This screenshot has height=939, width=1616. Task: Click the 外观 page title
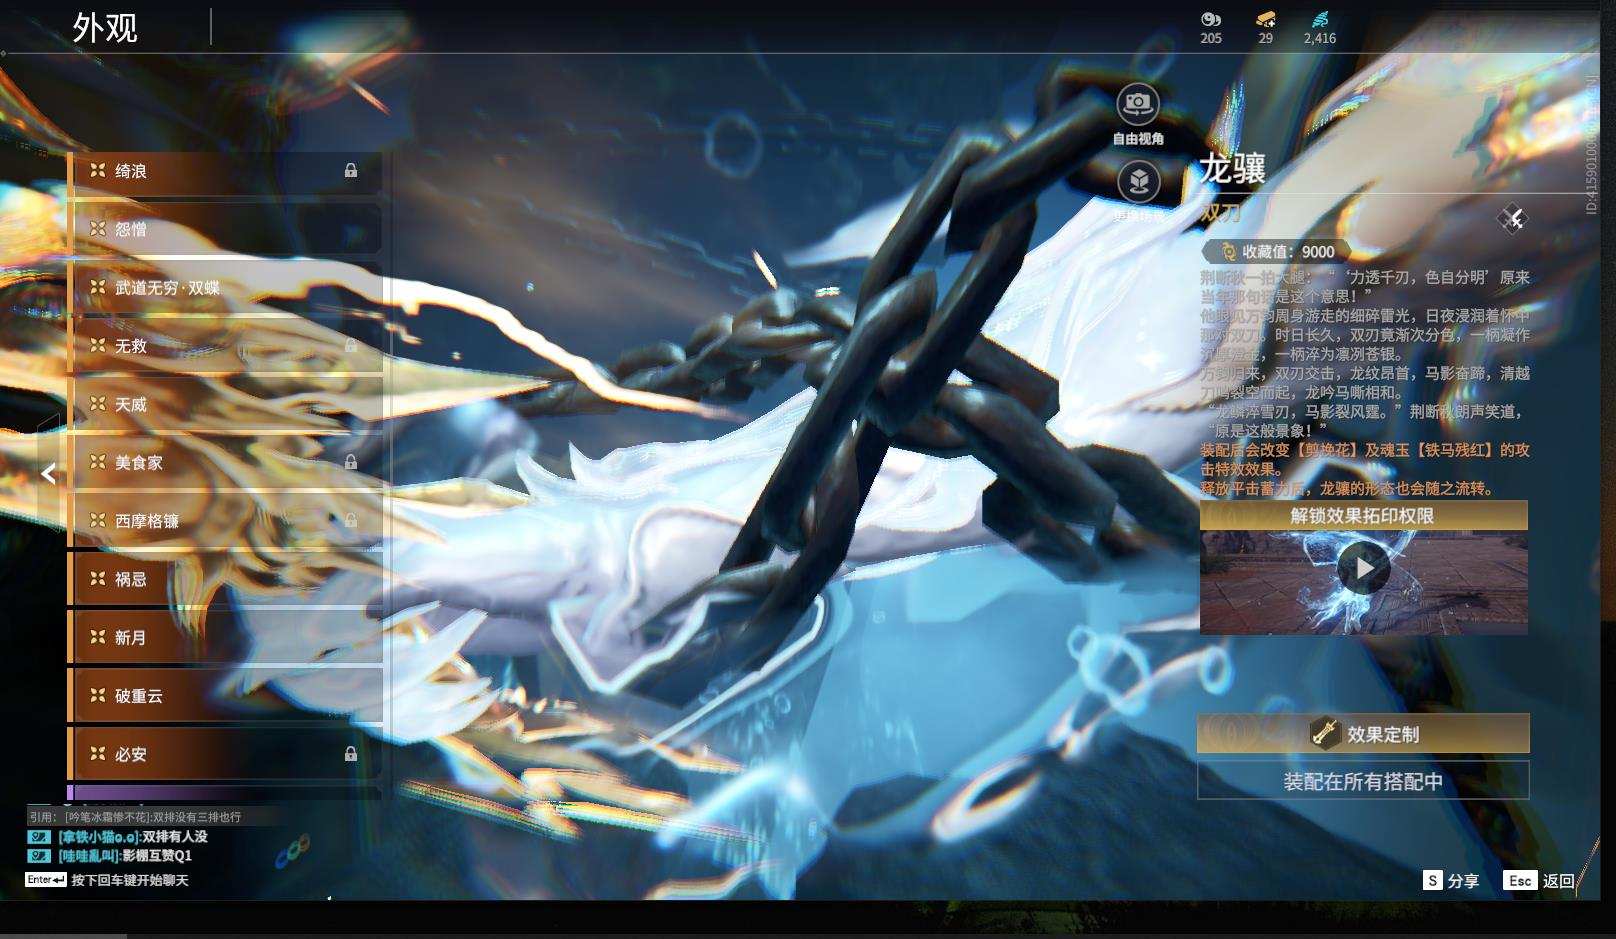click(x=105, y=27)
